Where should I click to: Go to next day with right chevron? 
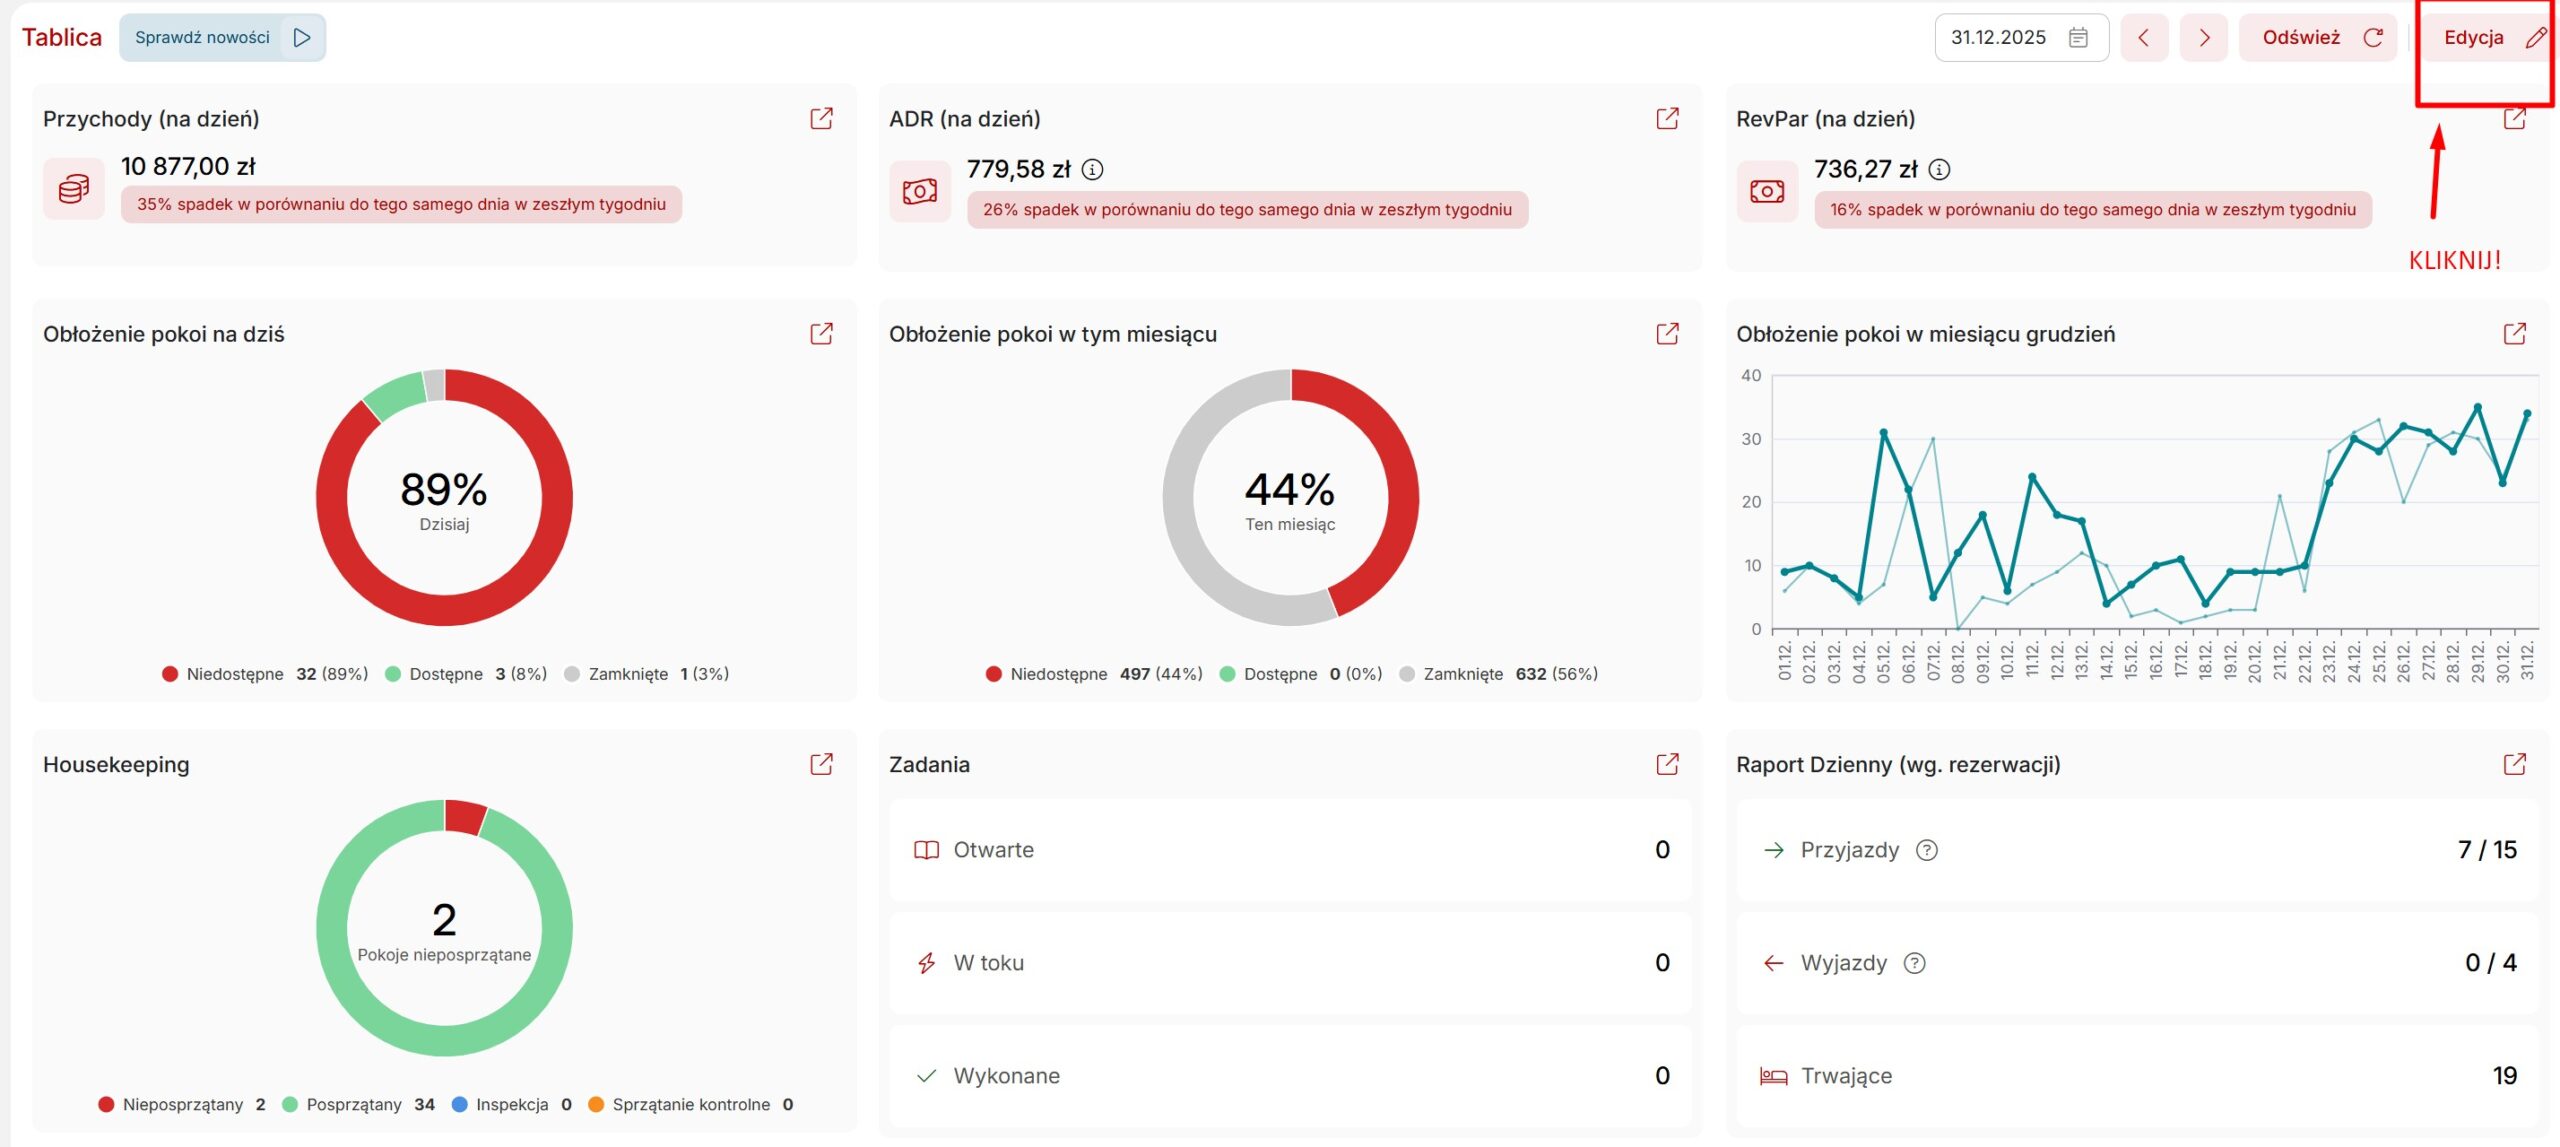pyautogui.click(x=2204, y=38)
